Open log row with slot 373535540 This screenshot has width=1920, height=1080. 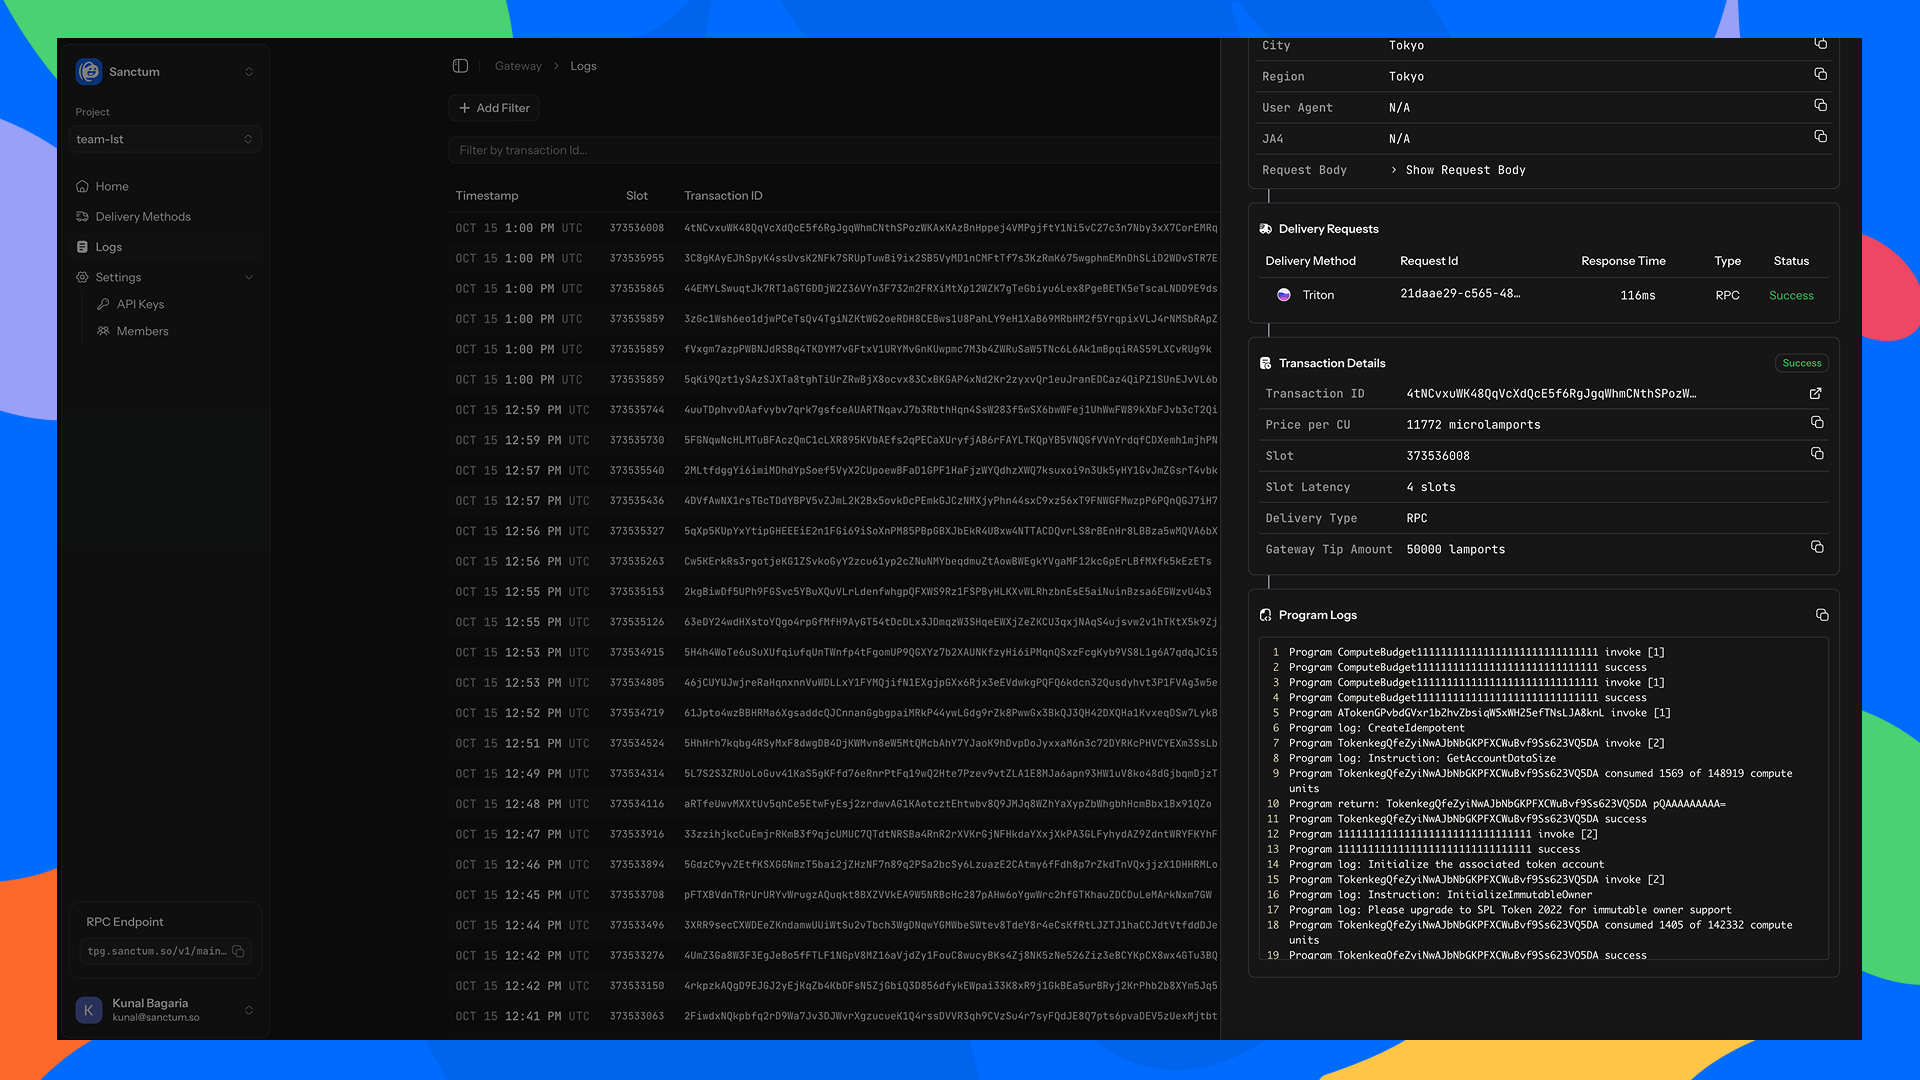(x=834, y=470)
